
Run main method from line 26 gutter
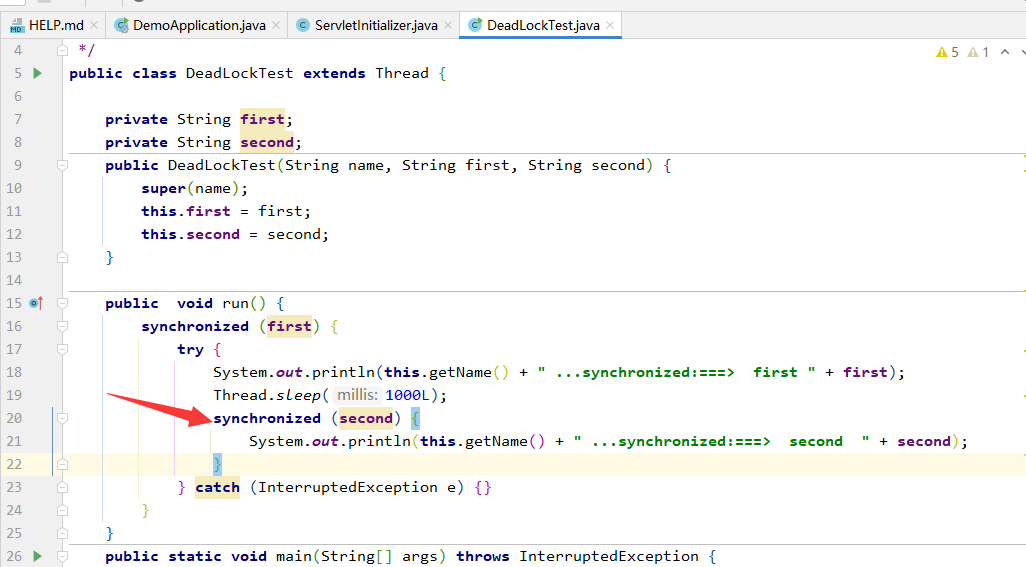(x=37, y=556)
